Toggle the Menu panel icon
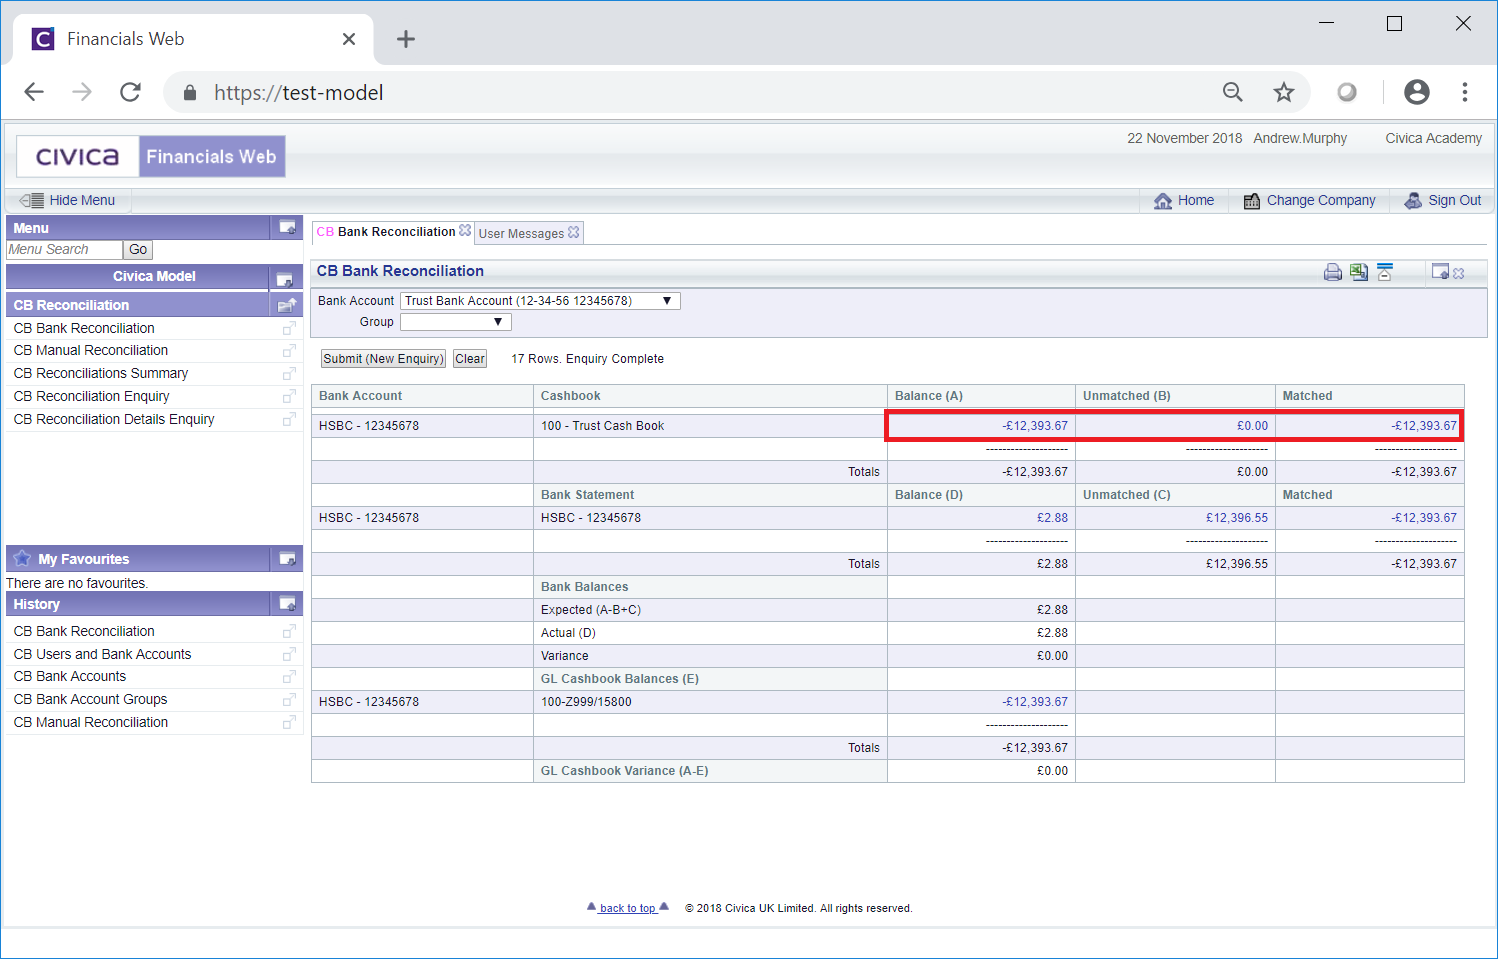The width and height of the screenshot is (1498, 959). tap(287, 227)
